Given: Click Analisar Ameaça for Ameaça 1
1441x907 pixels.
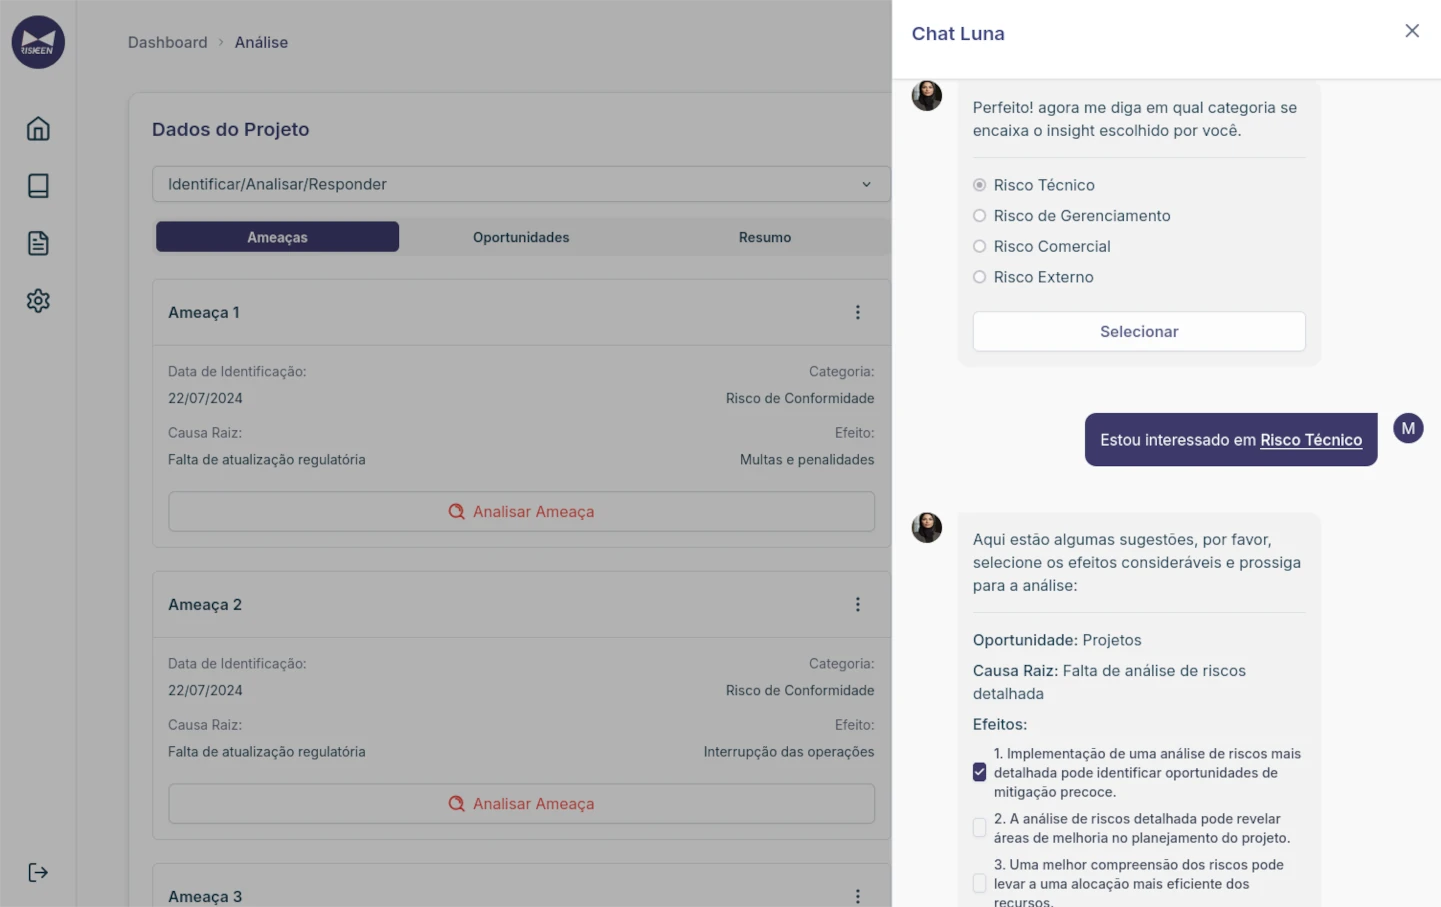Looking at the screenshot, I should point(521,511).
